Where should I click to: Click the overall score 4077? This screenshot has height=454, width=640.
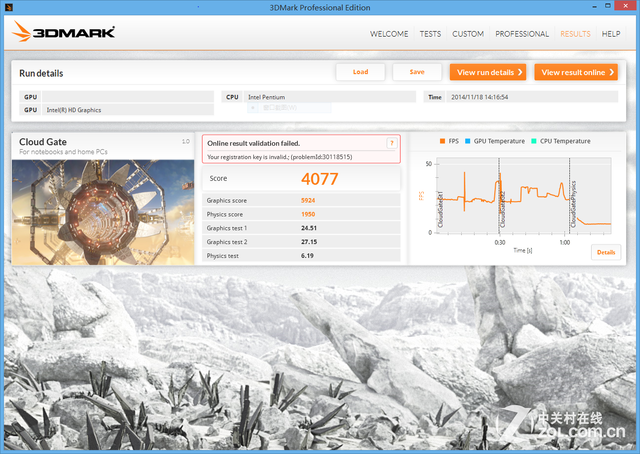[320, 179]
